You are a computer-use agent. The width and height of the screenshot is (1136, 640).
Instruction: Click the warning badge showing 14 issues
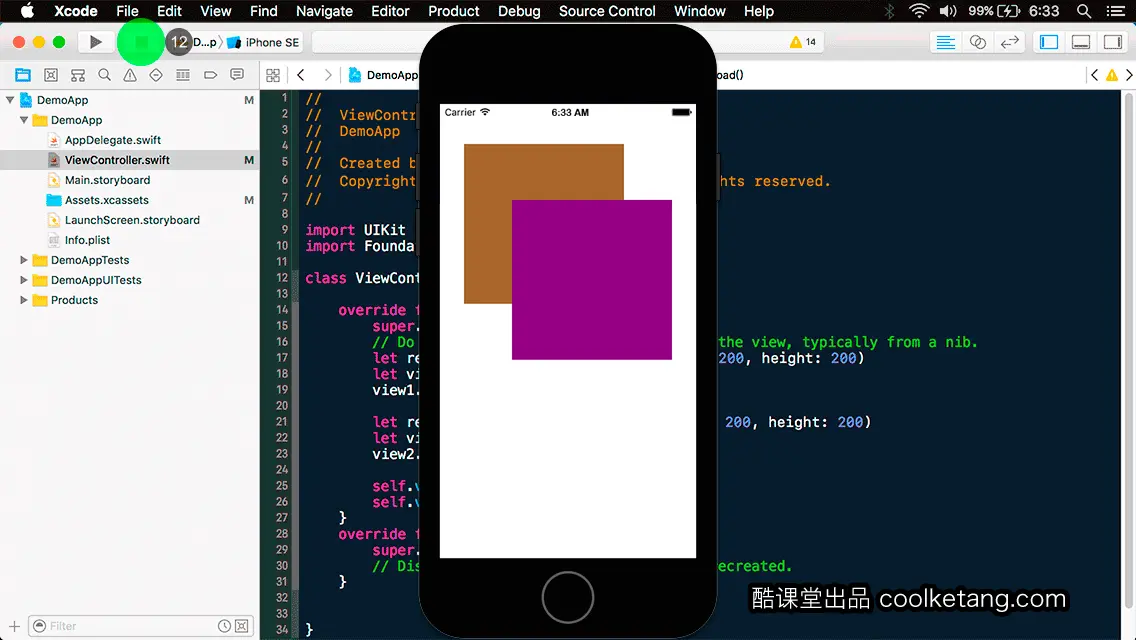pos(803,42)
